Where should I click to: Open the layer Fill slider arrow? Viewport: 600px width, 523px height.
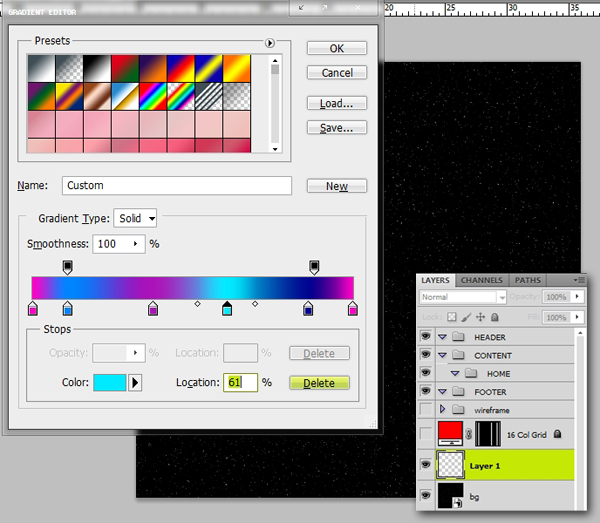click(577, 317)
